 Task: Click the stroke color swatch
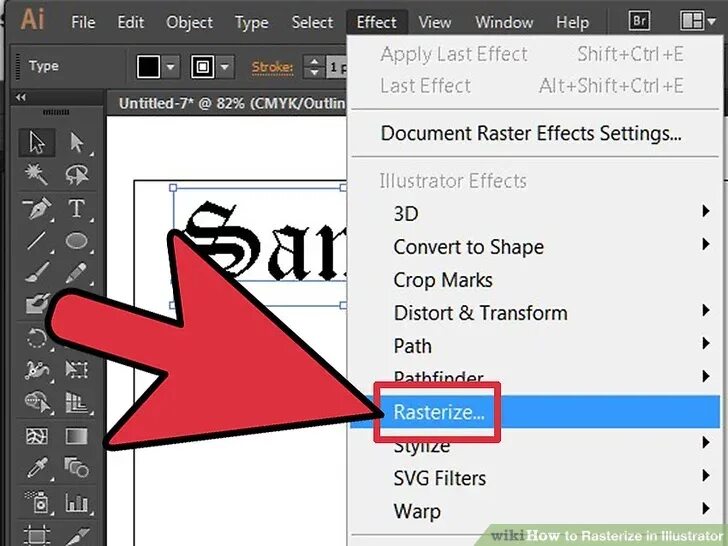pos(202,67)
